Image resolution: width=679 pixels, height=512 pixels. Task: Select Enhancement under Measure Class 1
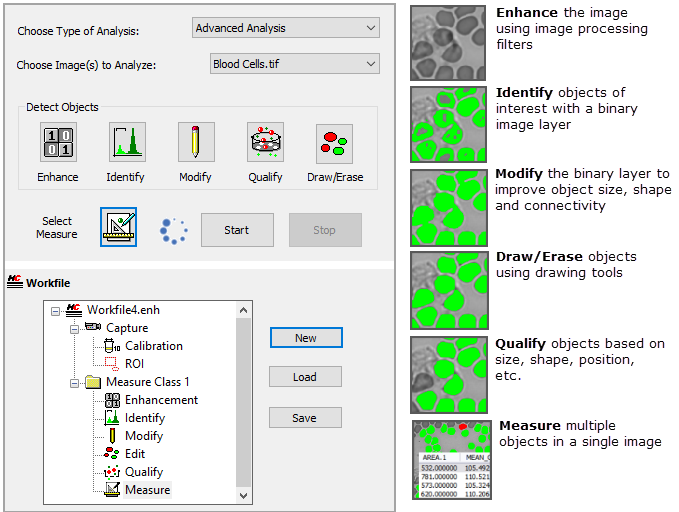pyautogui.click(x=161, y=400)
